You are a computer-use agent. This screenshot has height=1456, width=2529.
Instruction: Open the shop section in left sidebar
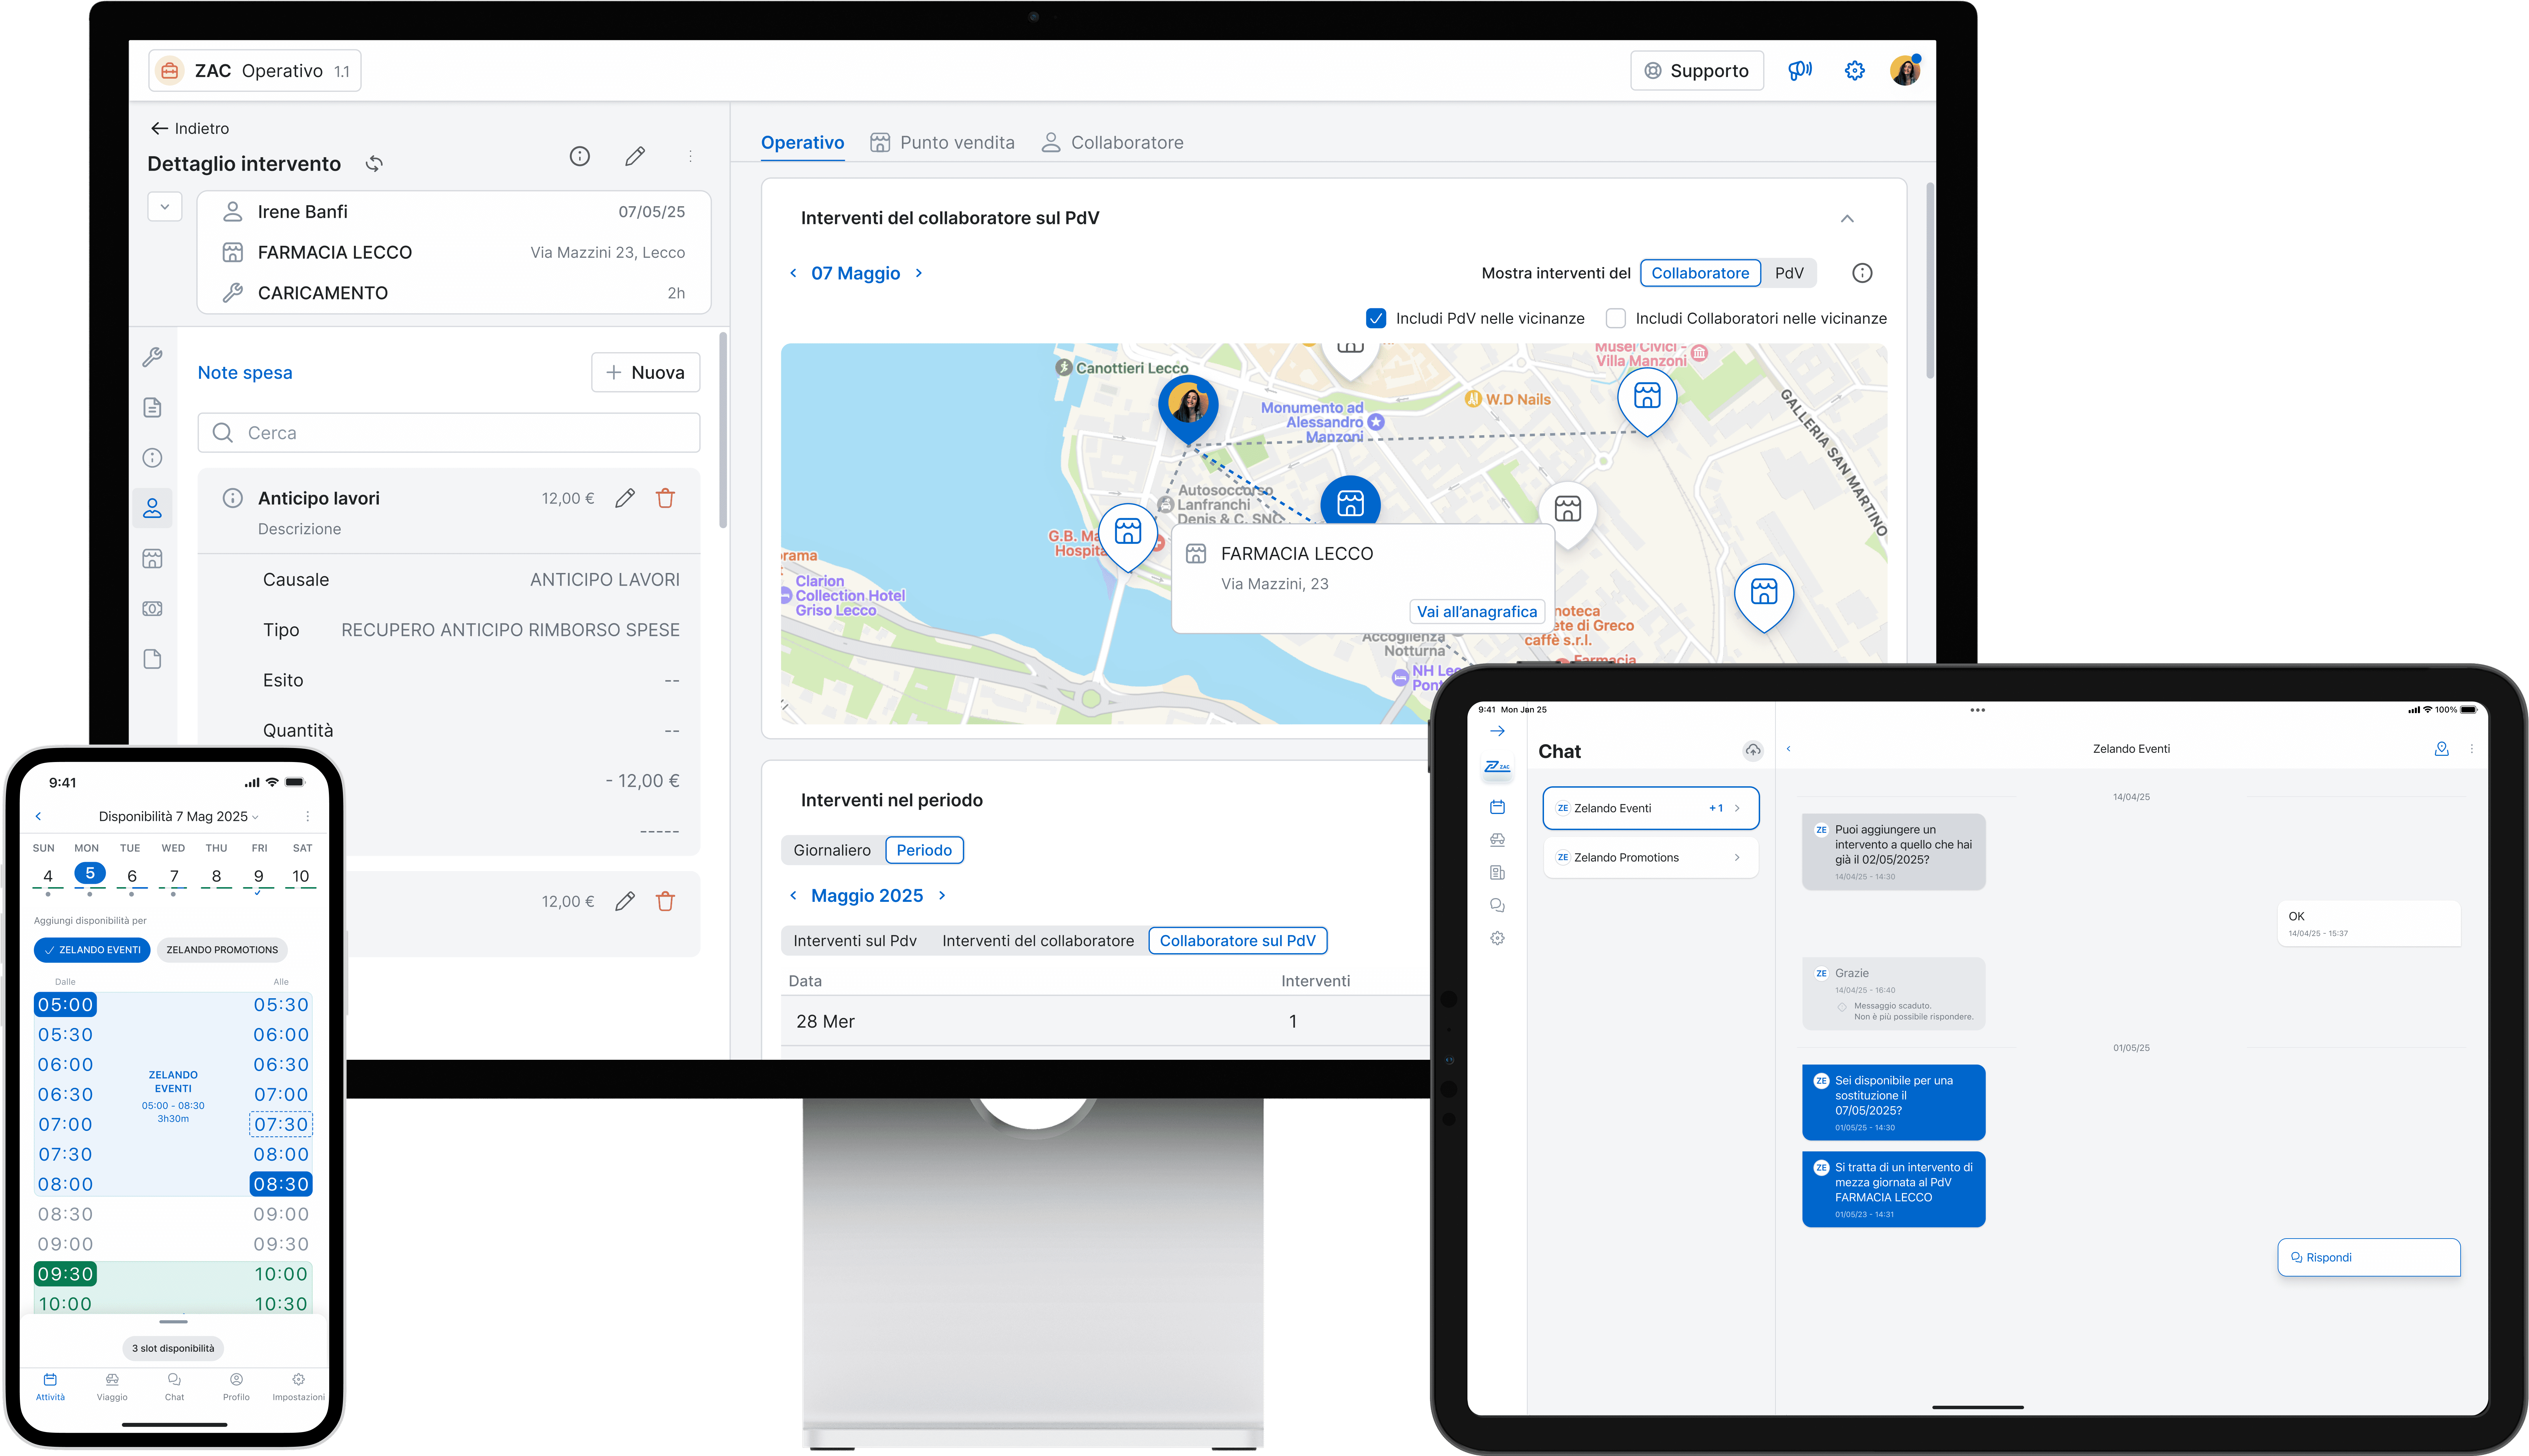point(152,558)
